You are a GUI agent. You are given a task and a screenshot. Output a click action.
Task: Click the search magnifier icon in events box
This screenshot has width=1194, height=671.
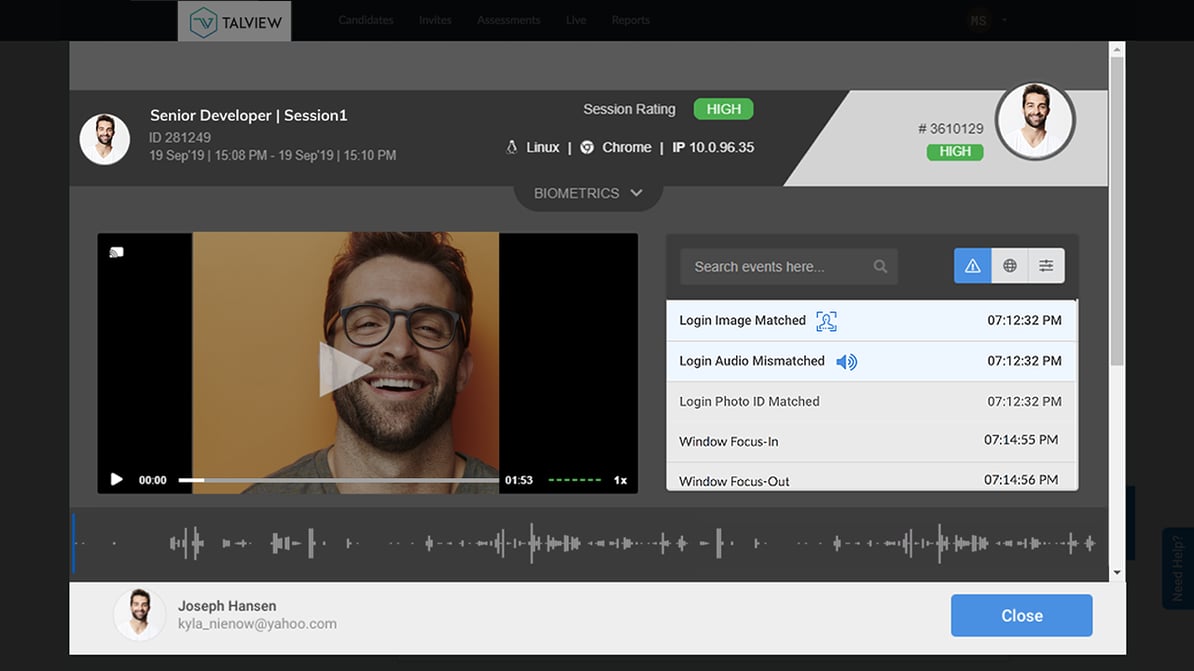pyautogui.click(x=880, y=267)
